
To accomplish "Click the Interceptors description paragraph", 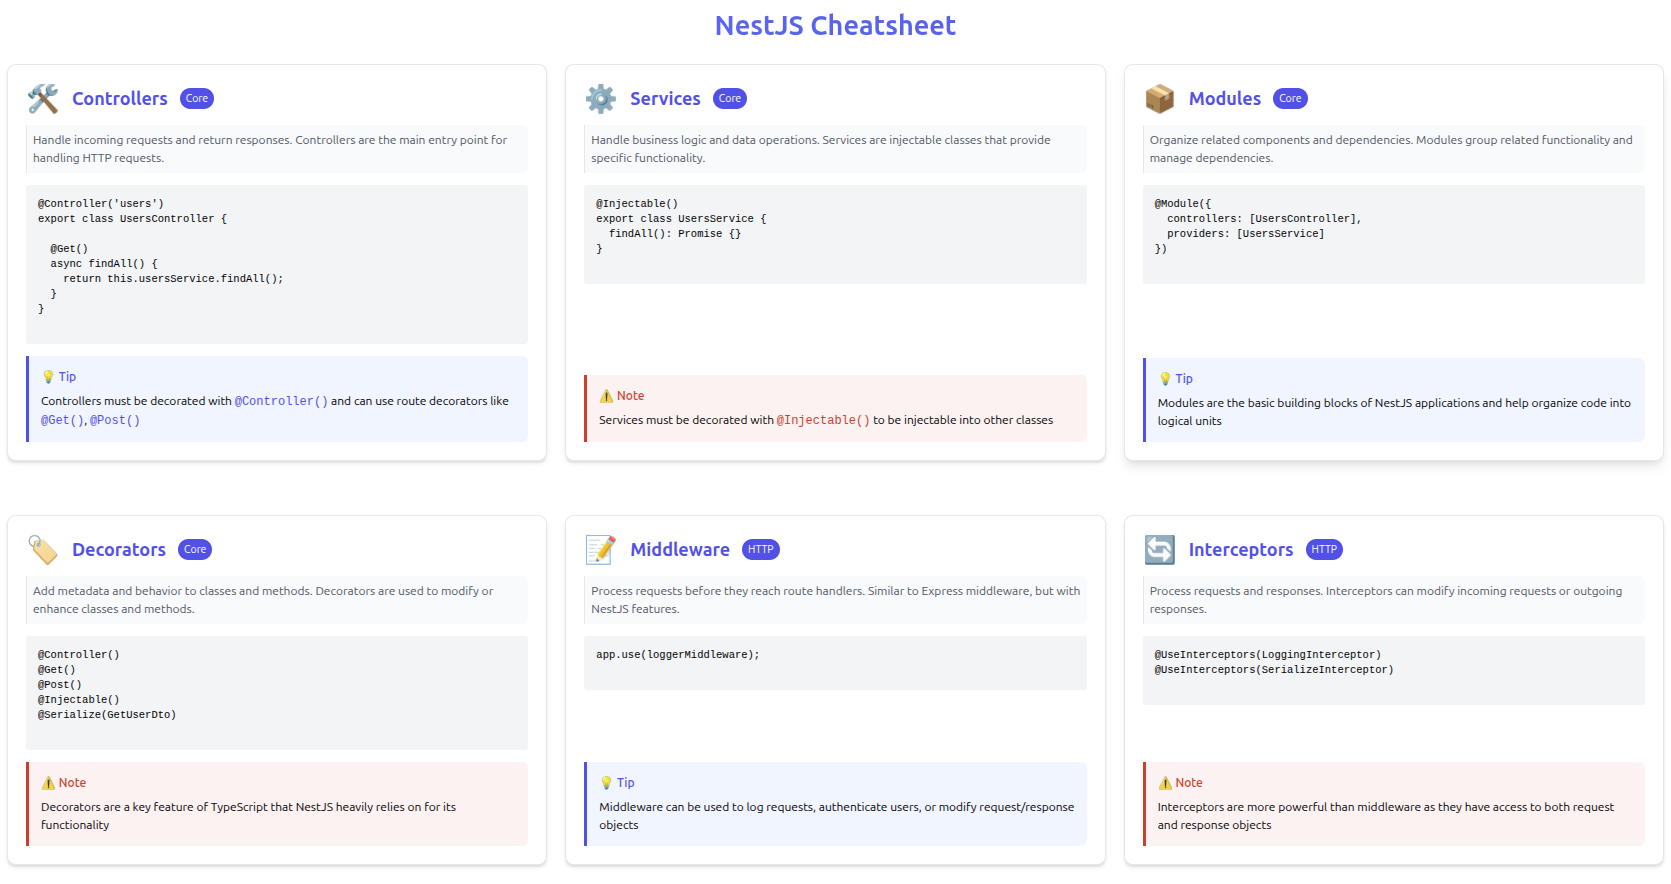I will pos(1394,600).
